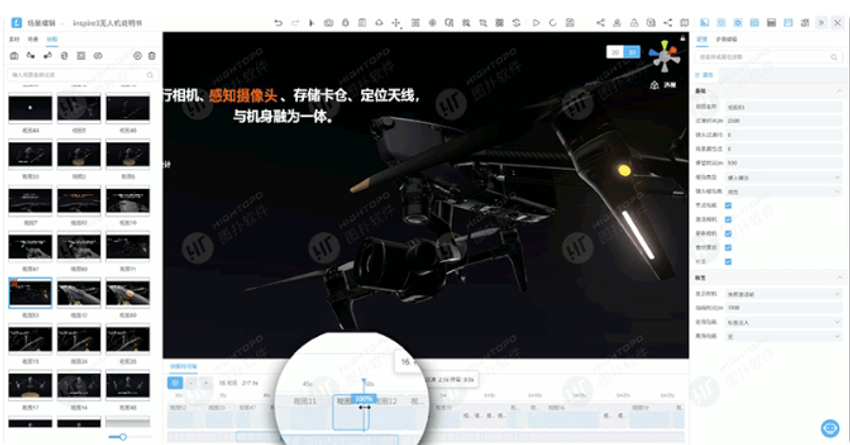850x445 pixels.
Task: Open the dropdown just below the 500 field
Action: point(784,177)
